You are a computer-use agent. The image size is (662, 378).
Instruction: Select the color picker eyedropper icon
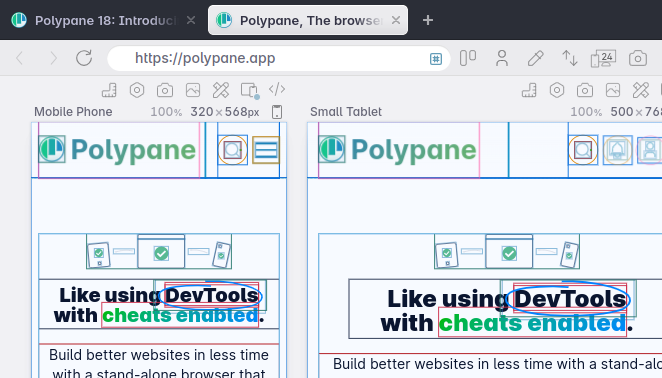point(535,58)
